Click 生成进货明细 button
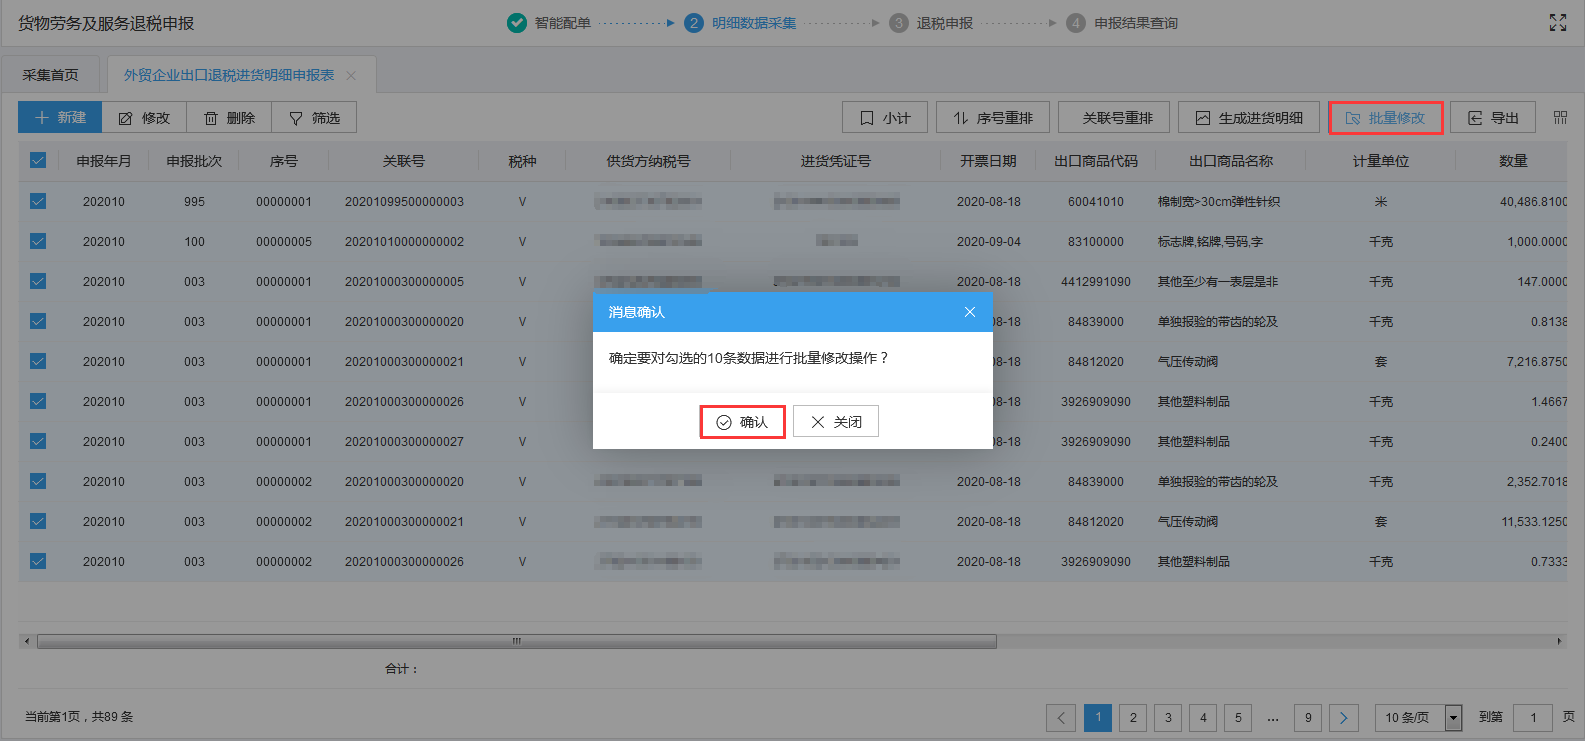 coord(1249,118)
